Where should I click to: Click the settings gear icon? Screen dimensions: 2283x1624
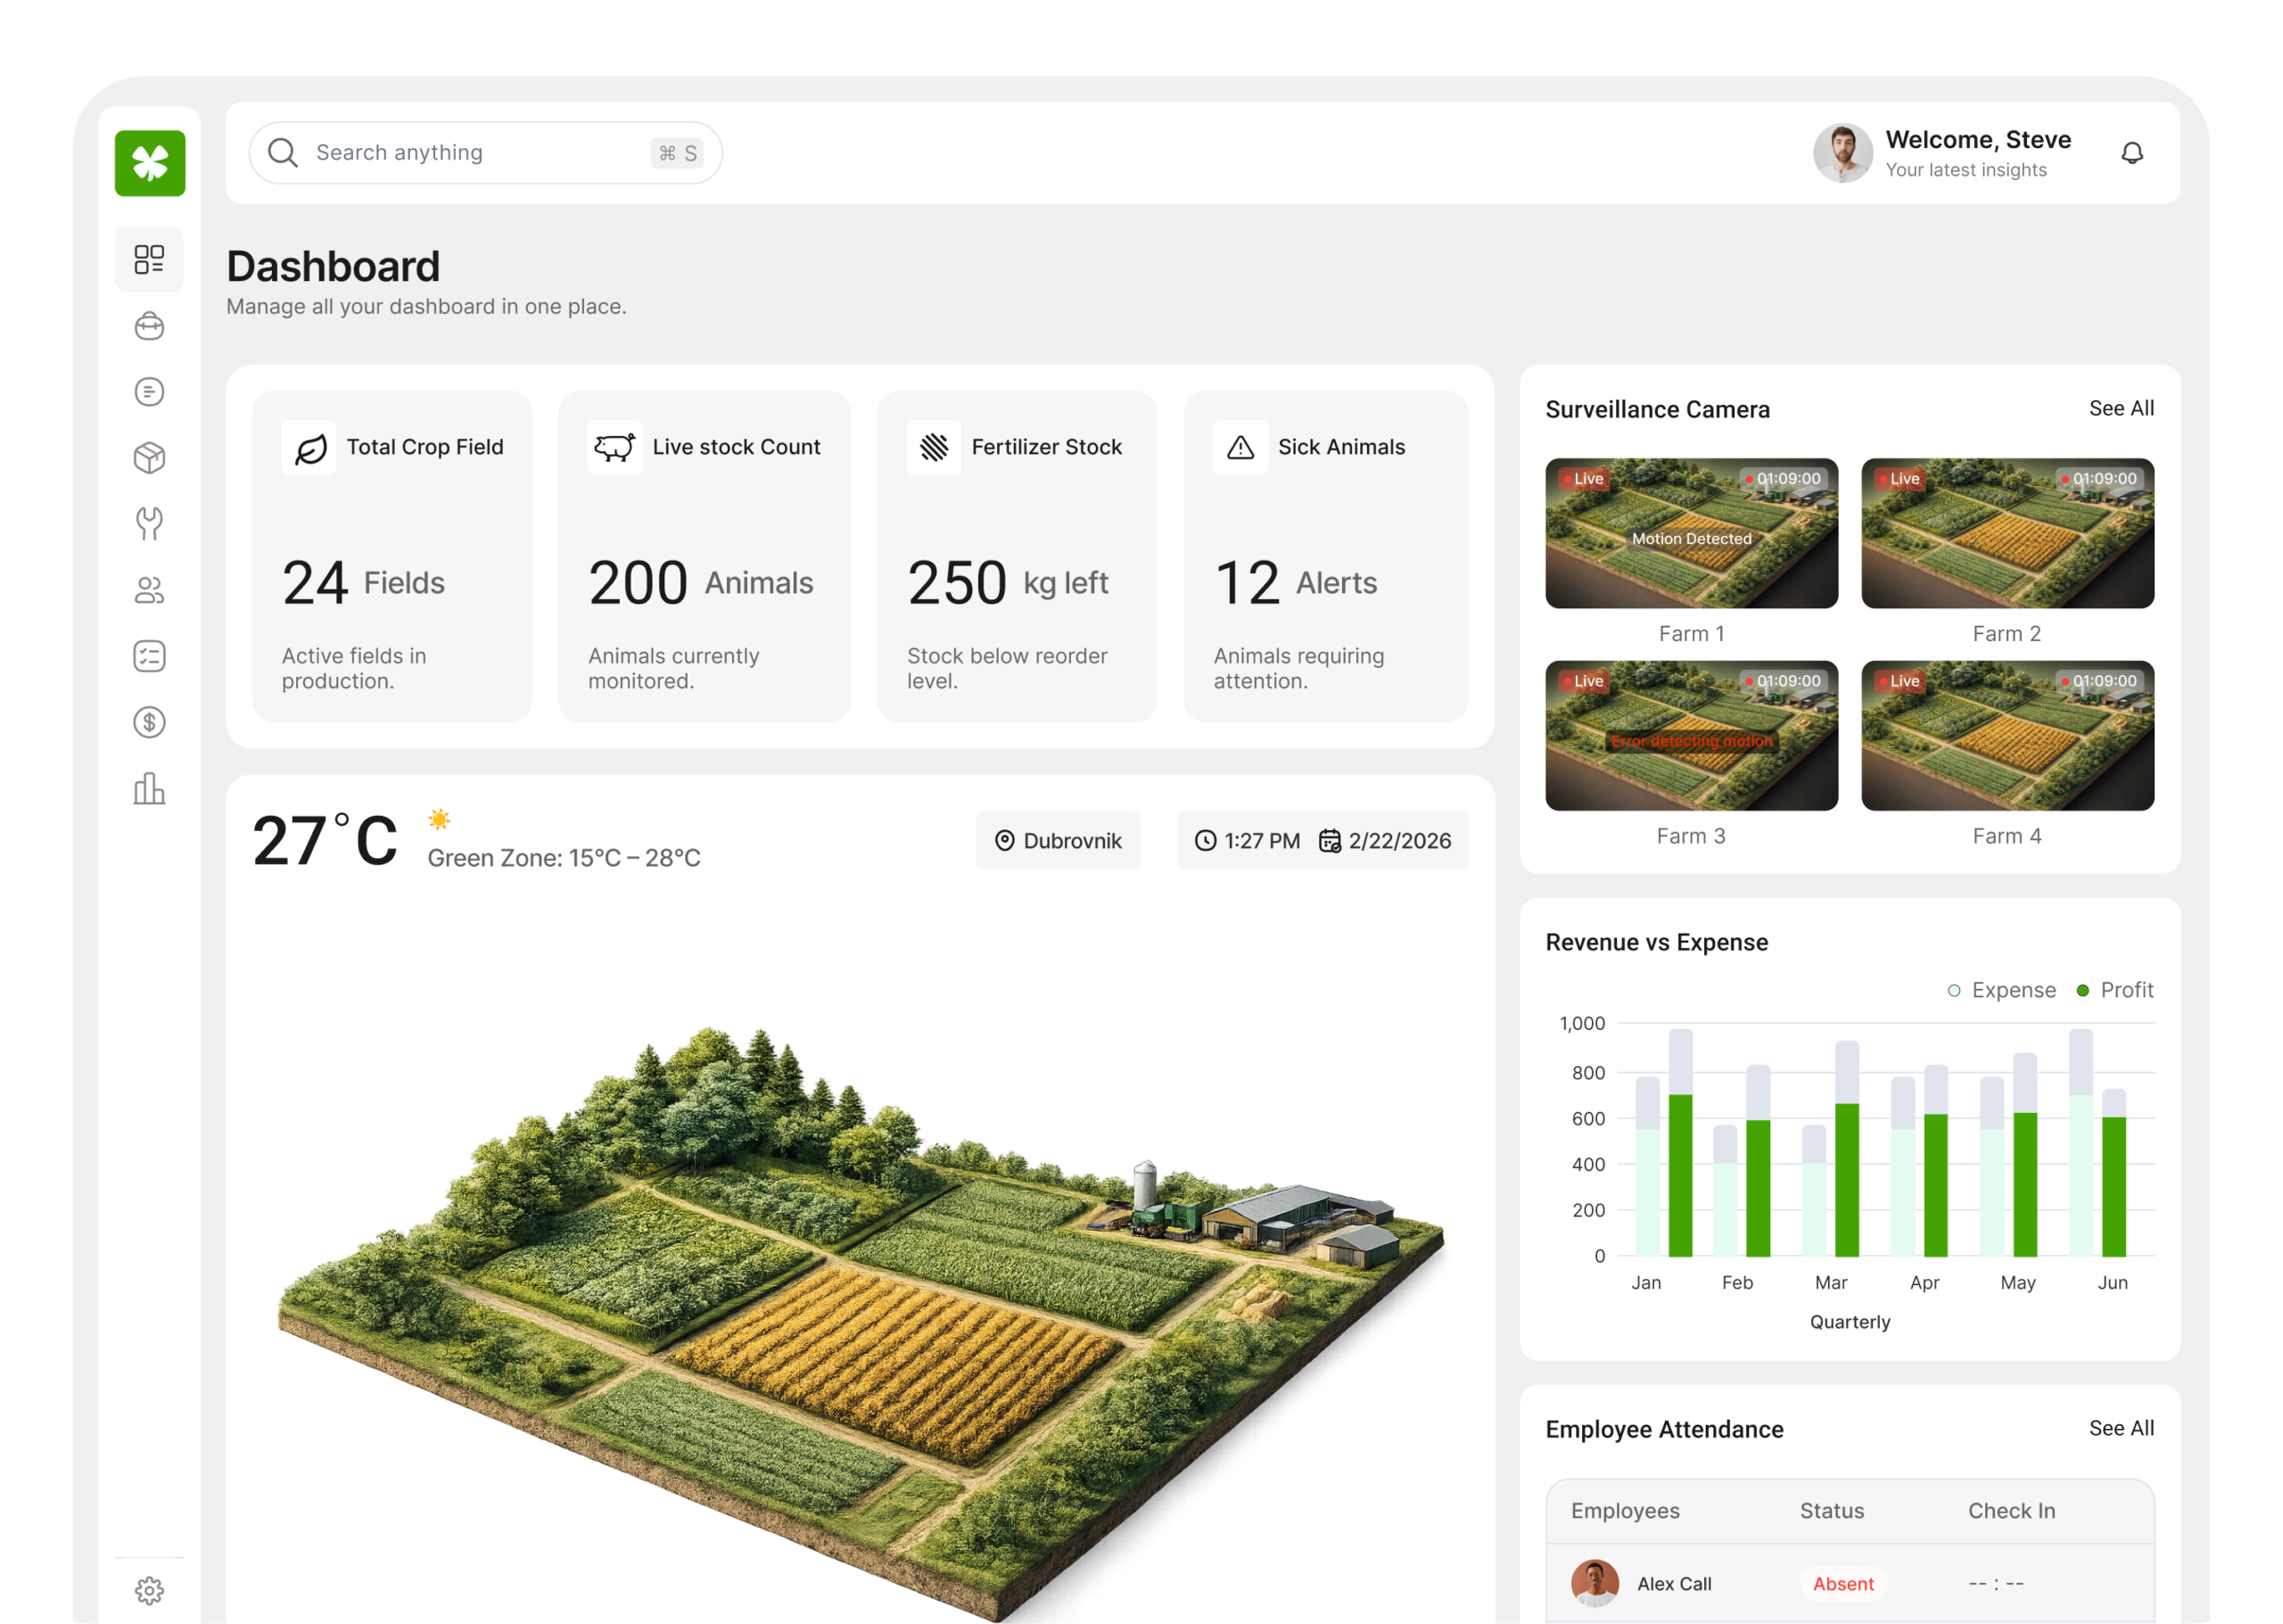pyautogui.click(x=149, y=1590)
